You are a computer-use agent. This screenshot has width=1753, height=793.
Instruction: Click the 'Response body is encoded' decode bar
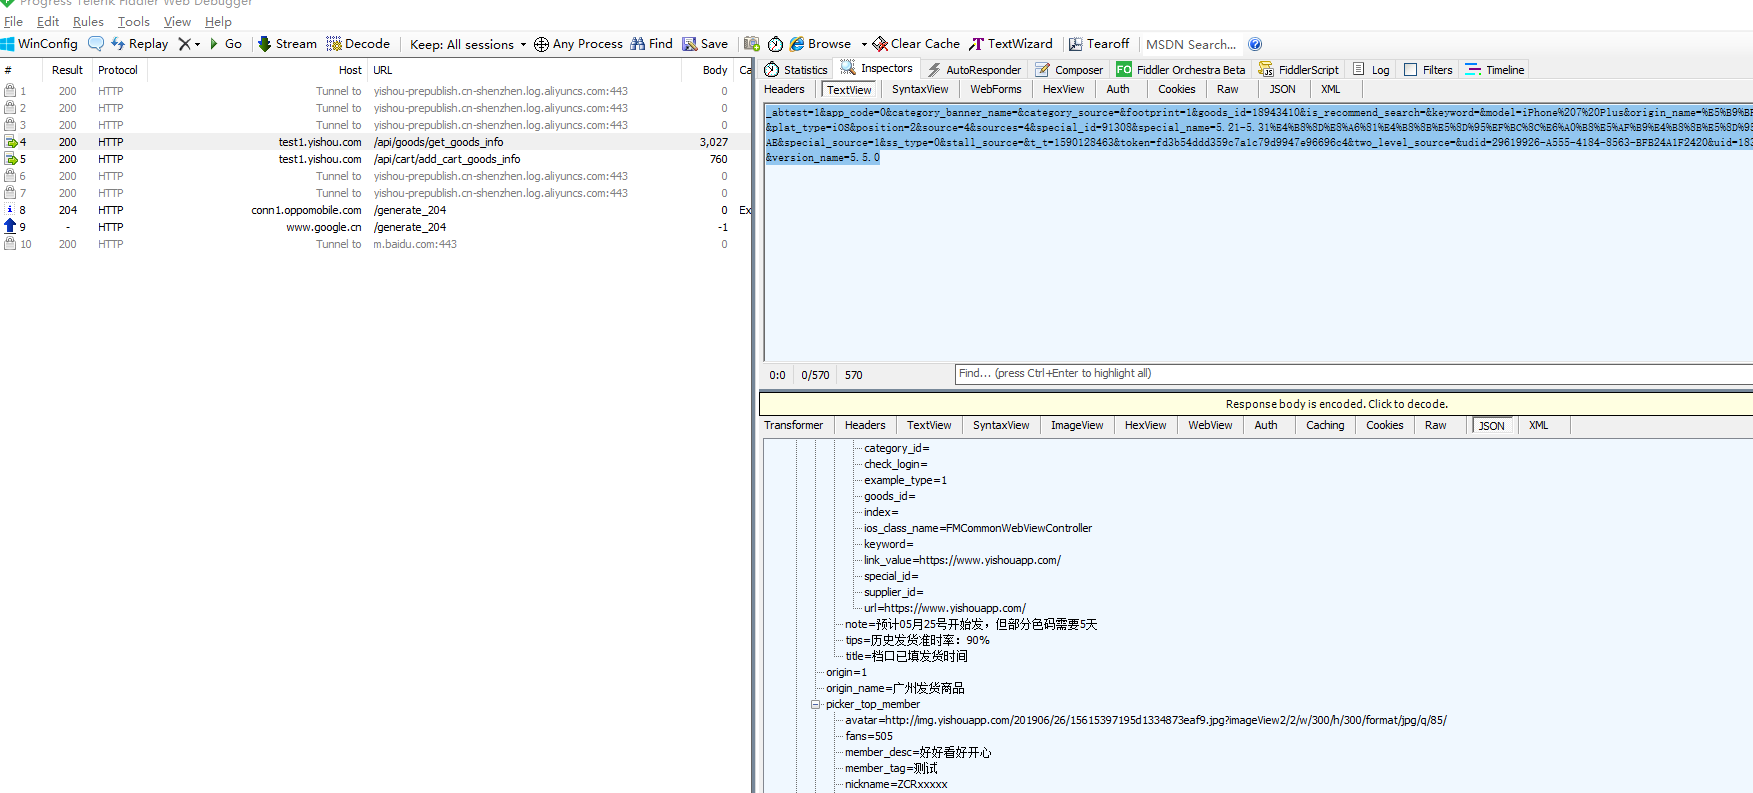pos(1256,404)
